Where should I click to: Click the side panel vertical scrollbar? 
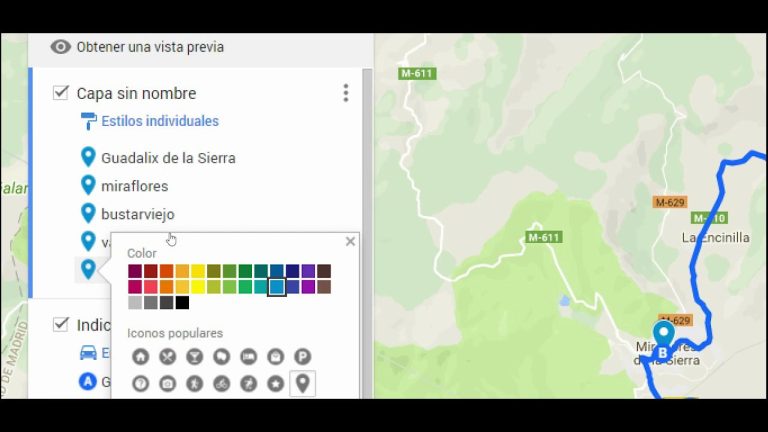point(367,233)
